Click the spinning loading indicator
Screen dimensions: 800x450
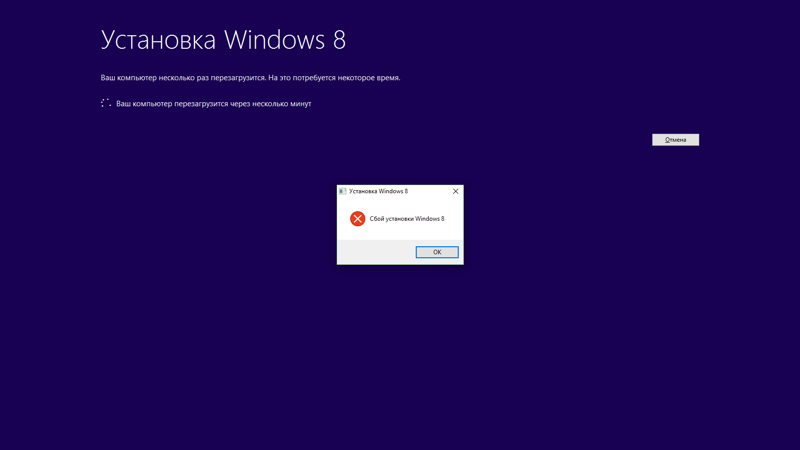coord(106,103)
